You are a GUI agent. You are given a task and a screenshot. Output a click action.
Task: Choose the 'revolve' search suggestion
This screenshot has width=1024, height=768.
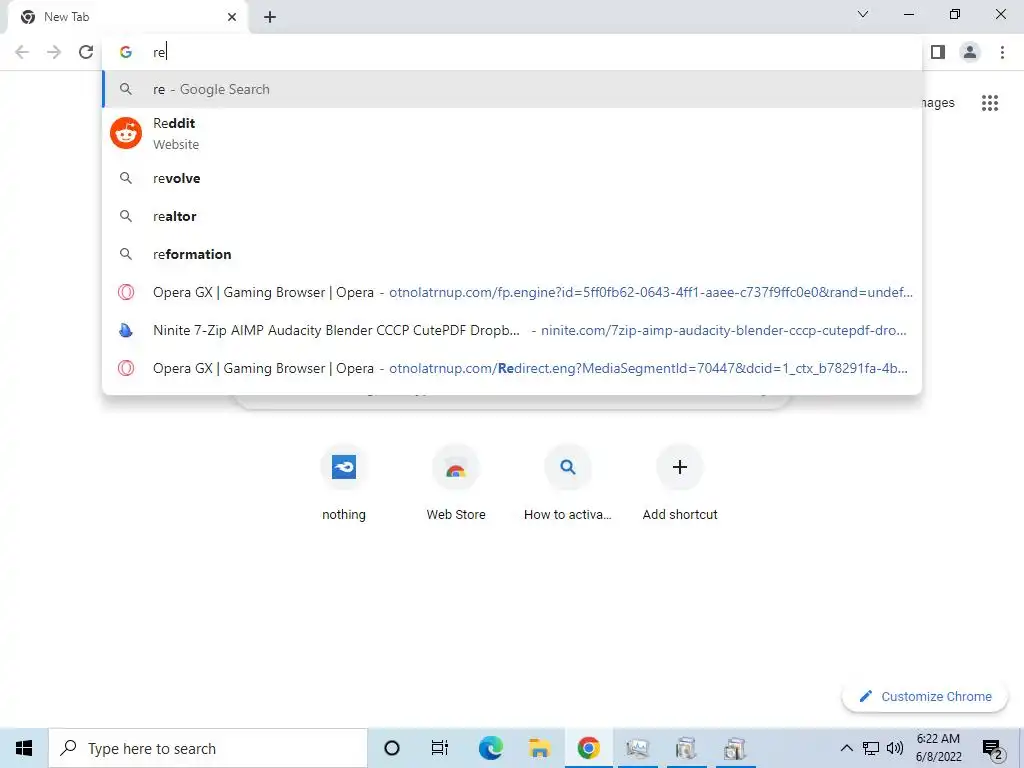(x=512, y=178)
